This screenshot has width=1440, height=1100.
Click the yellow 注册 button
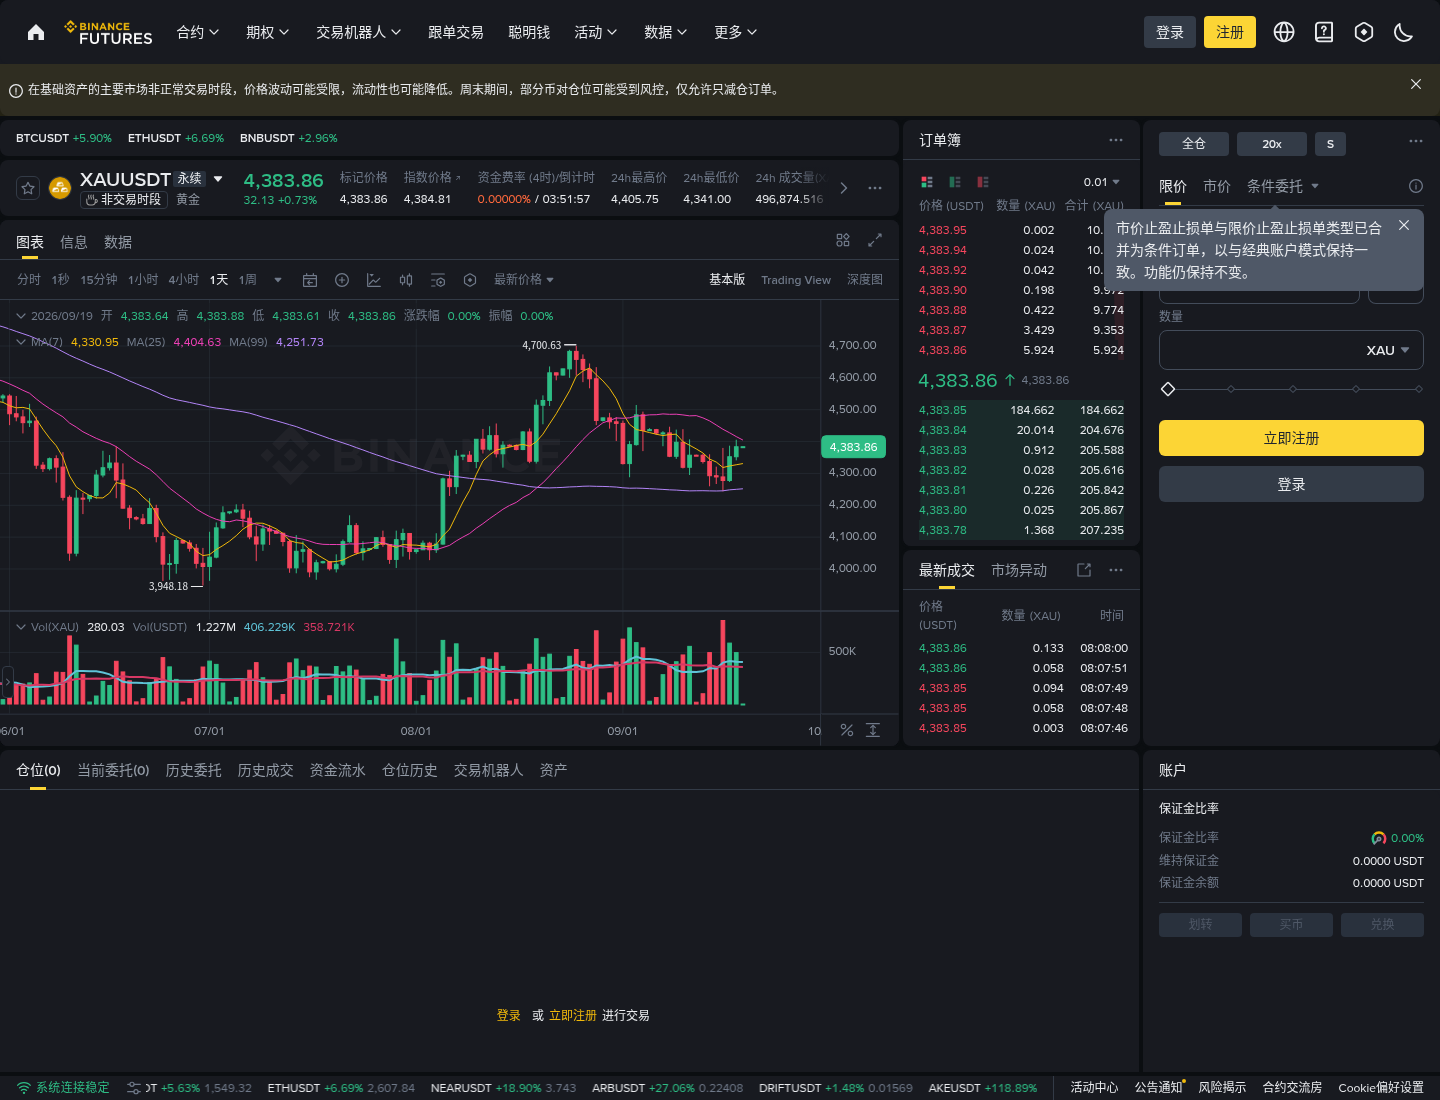pos(1230,32)
